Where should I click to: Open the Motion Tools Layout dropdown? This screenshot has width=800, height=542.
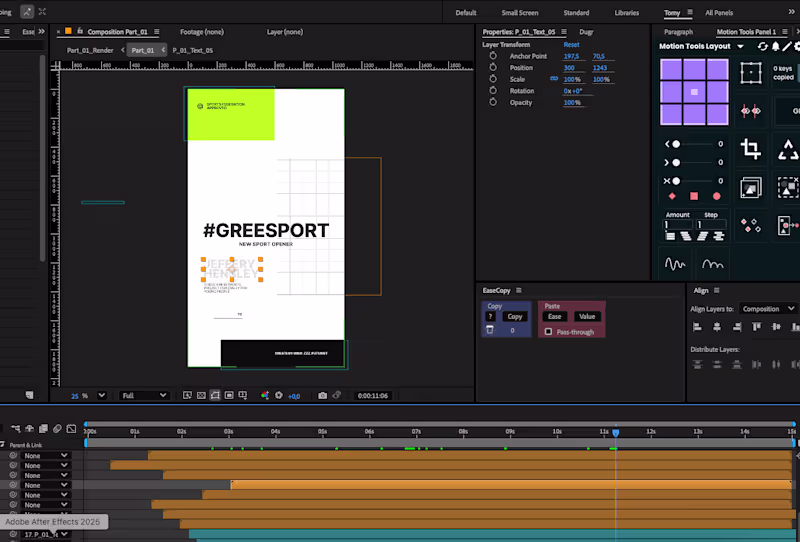tap(740, 46)
